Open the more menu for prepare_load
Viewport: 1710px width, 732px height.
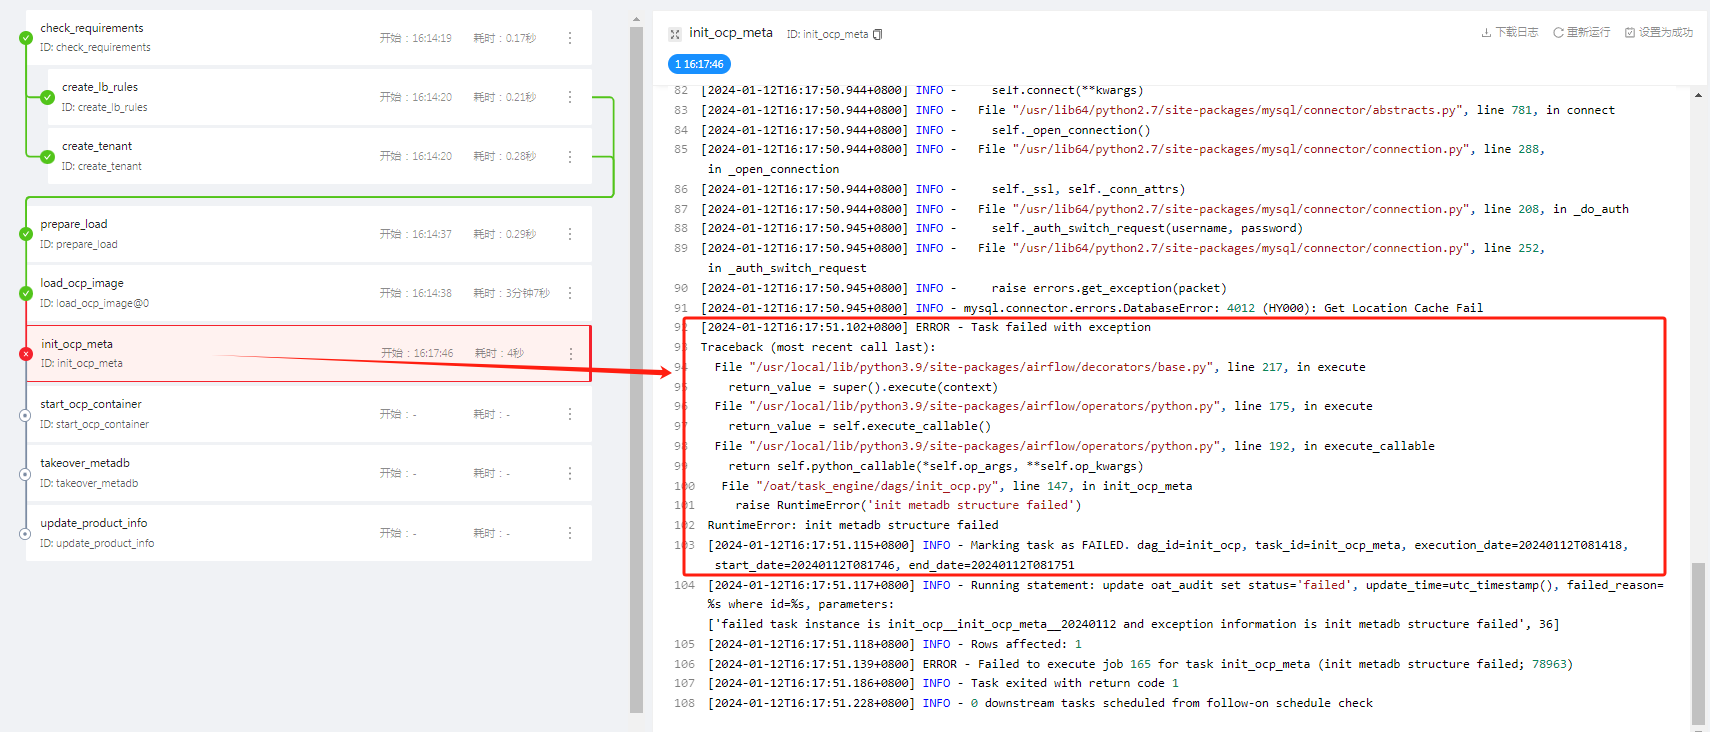[570, 234]
